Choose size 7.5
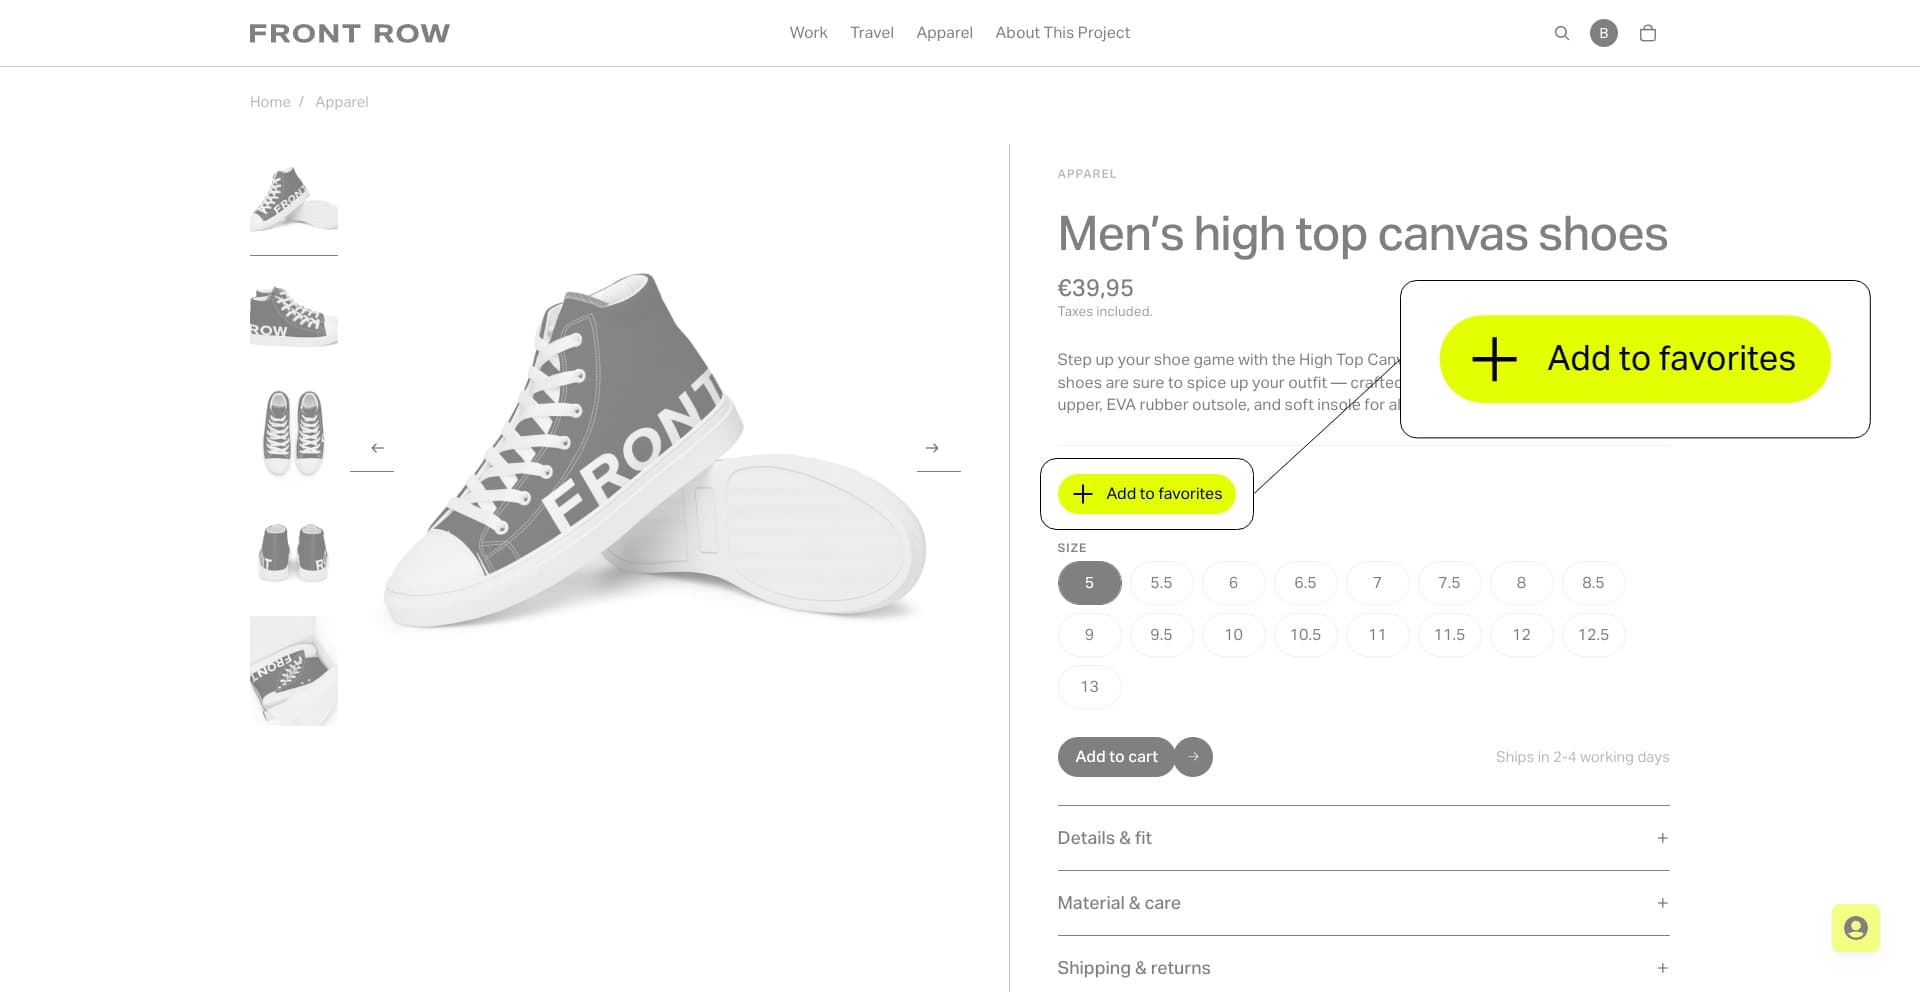This screenshot has width=1920, height=992. (x=1449, y=583)
